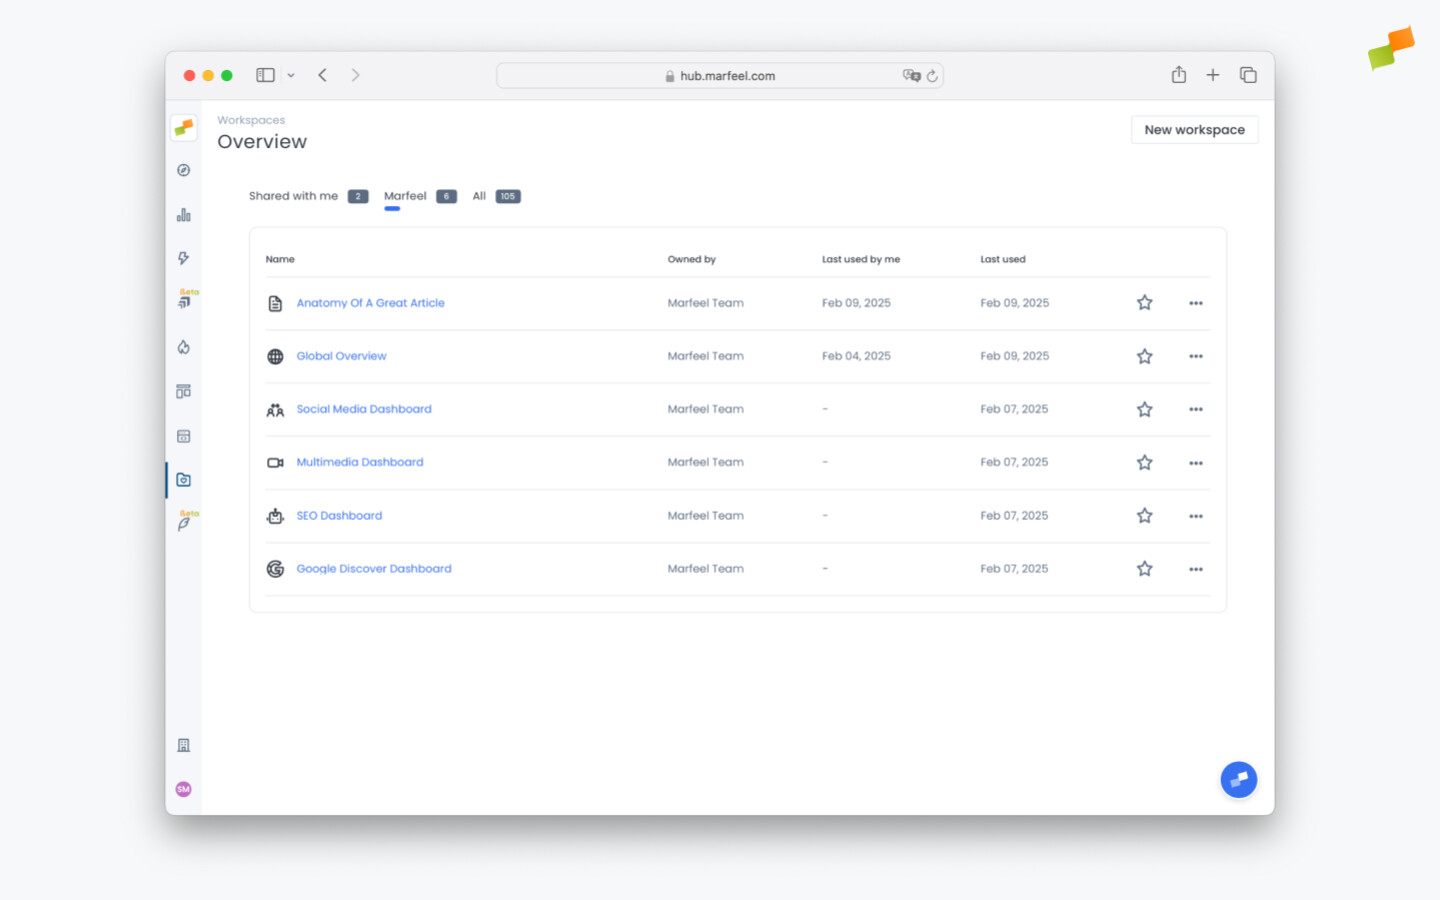The width and height of the screenshot is (1440, 900).
Task: Open the organization building icon near sidebar bottom
Action: (x=183, y=744)
